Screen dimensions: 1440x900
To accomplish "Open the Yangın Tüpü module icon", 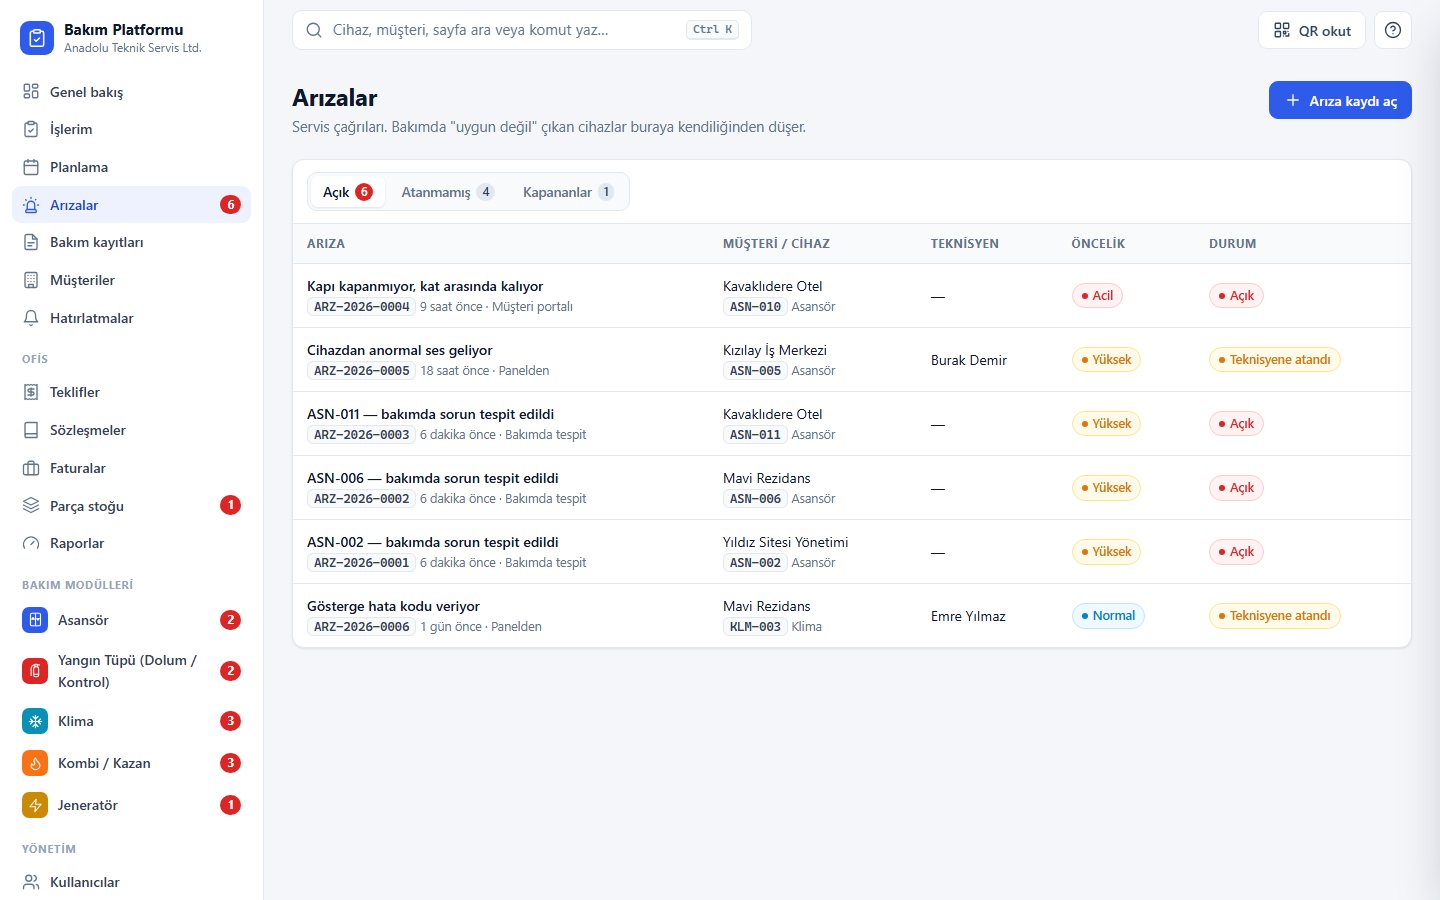I will [35, 671].
